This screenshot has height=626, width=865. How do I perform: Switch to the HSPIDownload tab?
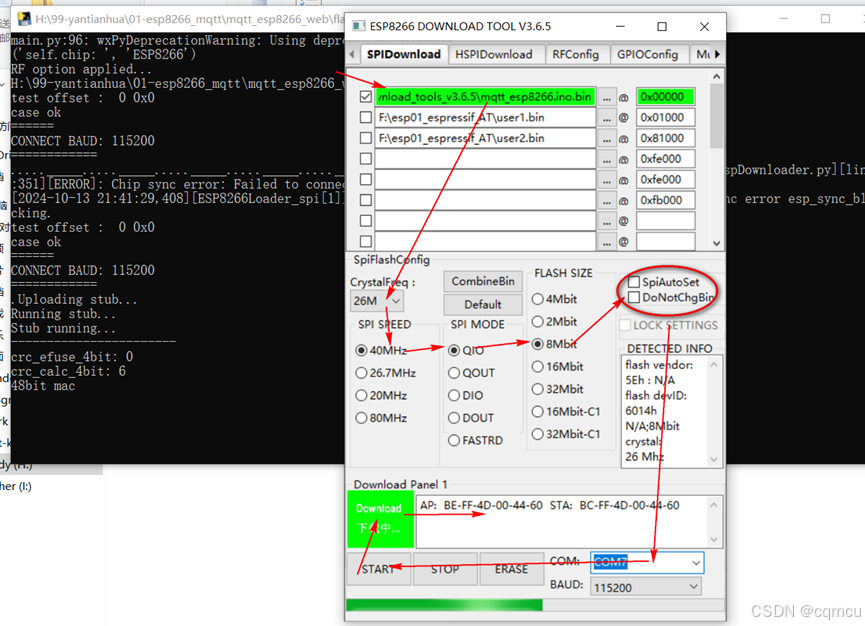click(x=496, y=54)
